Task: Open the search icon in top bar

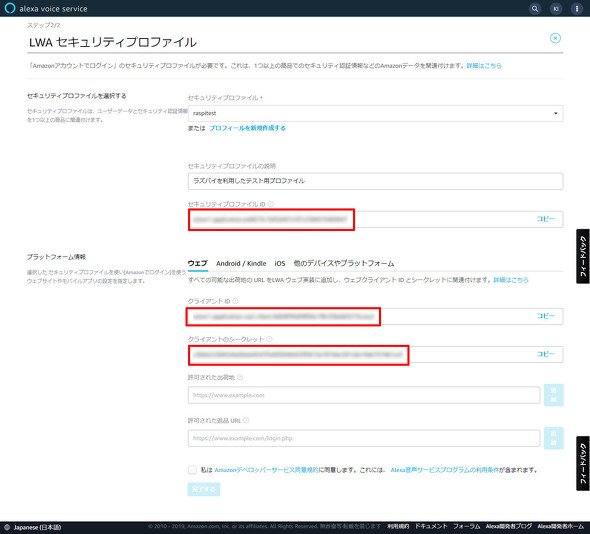Action: tap(535, 8)
